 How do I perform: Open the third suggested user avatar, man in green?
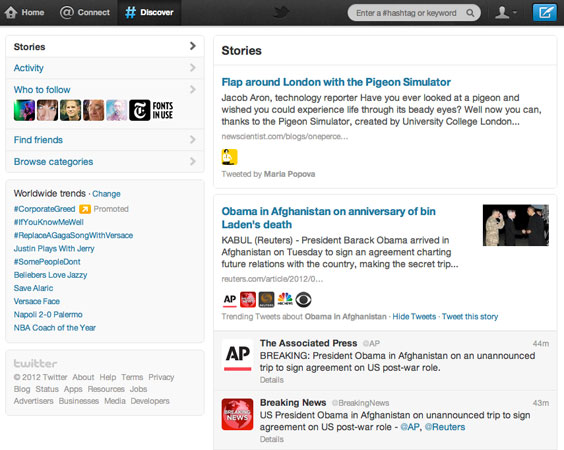pos(70,110)
